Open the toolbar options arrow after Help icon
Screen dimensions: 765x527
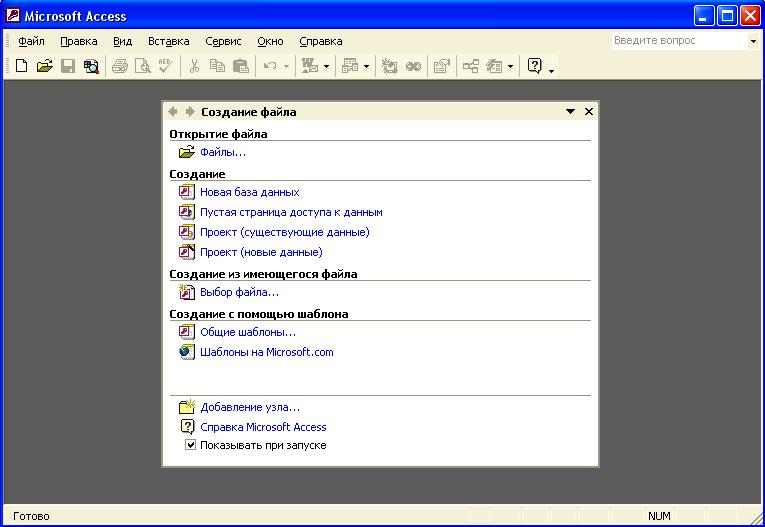551,71
